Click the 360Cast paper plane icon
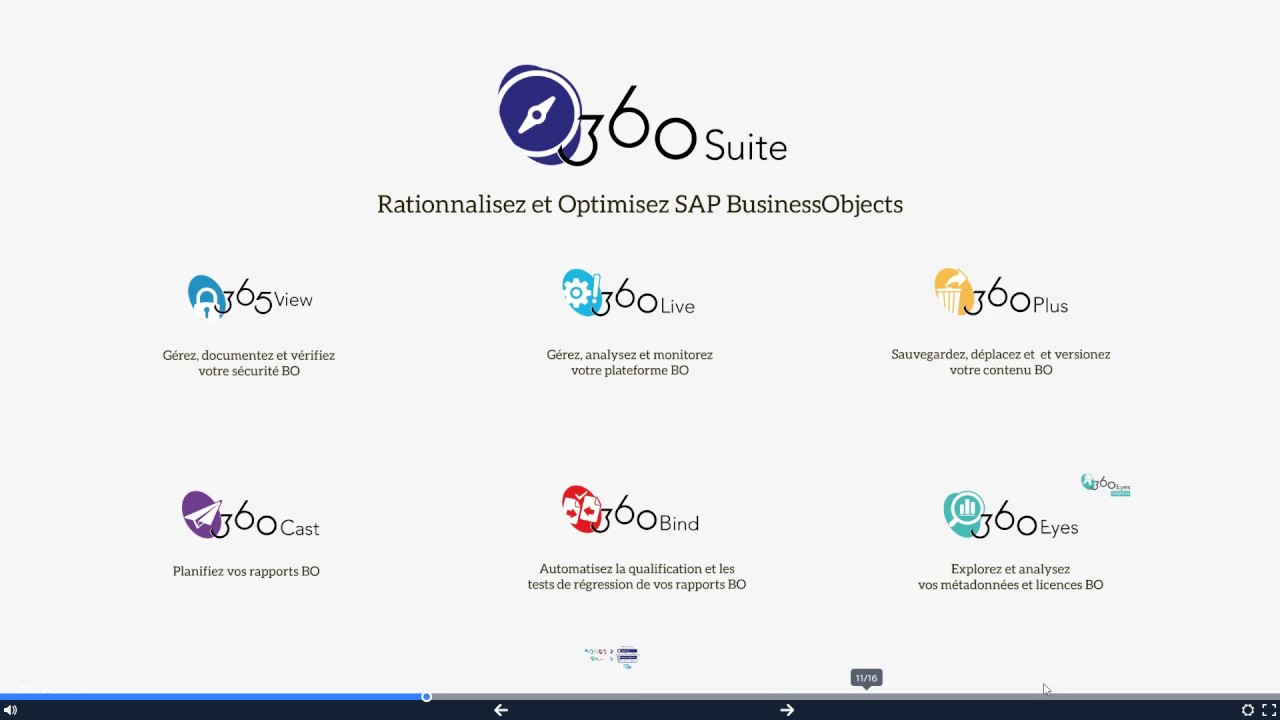This screenshot has width=1280, height=720. 202,515
